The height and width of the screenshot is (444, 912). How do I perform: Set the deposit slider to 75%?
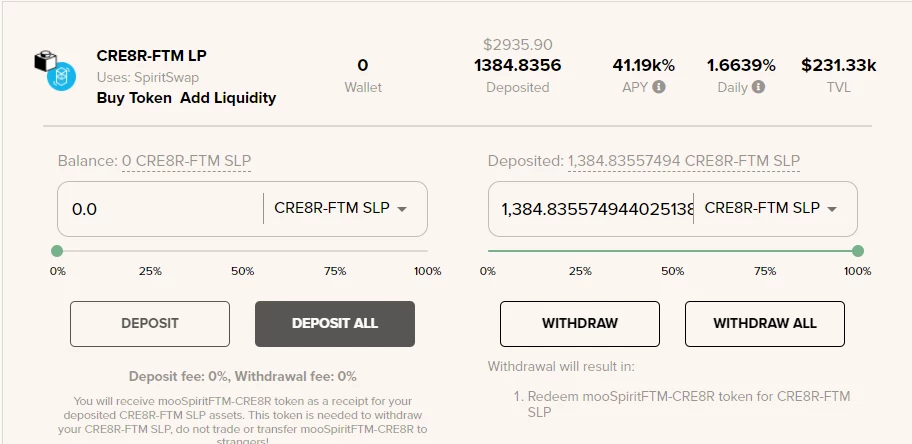coord(335,251)
